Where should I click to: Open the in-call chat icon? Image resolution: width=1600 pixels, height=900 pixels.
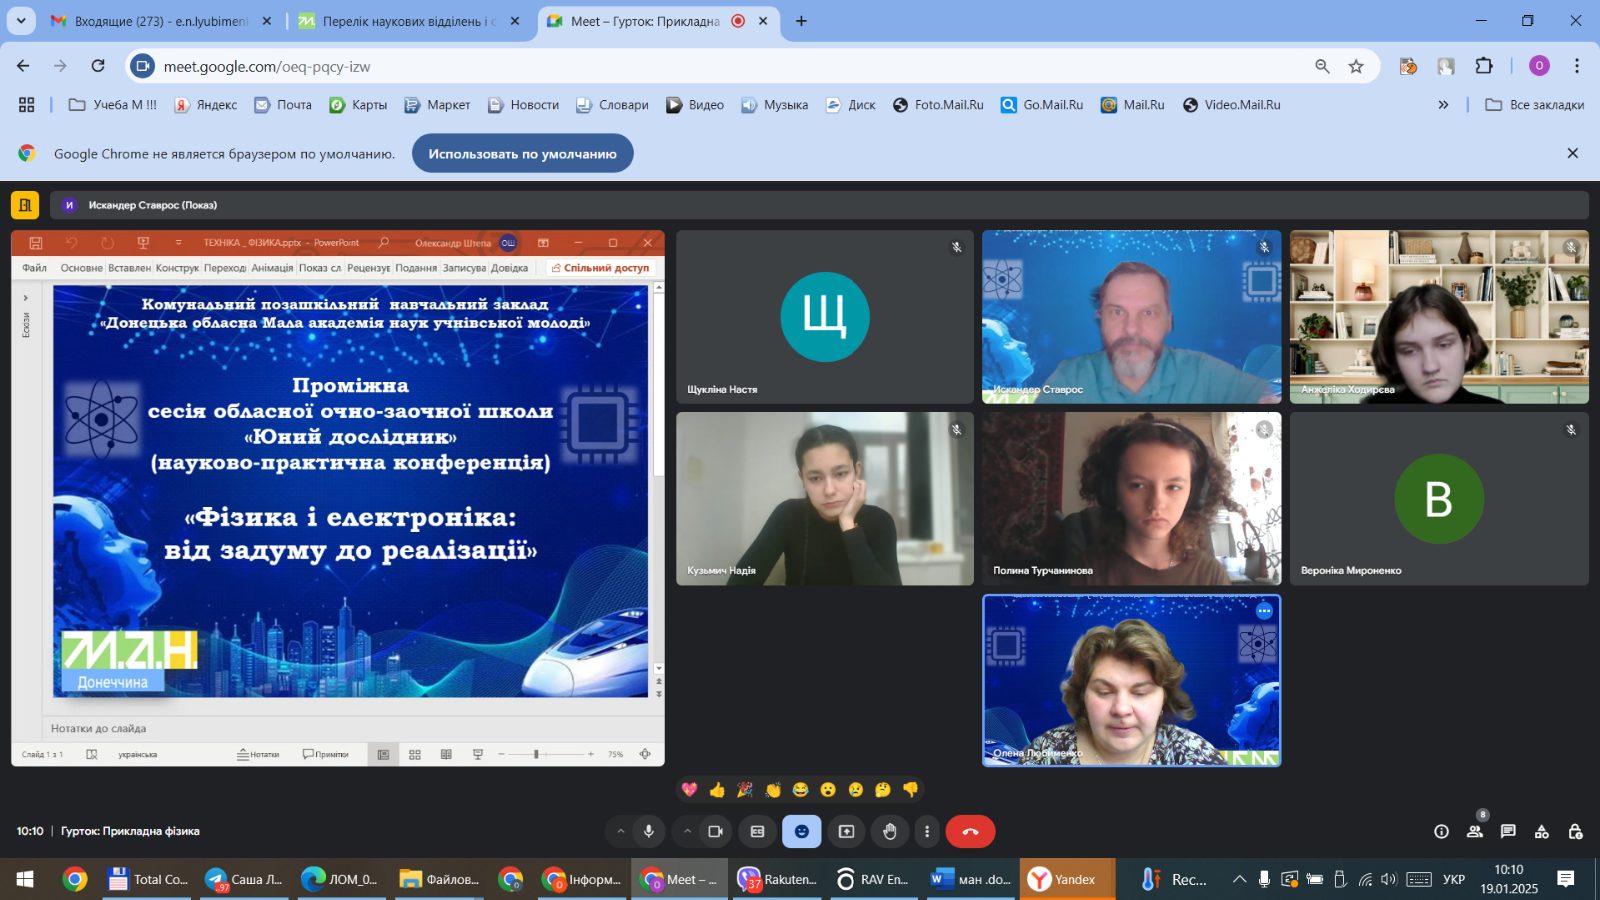pyautogui.click(x=1508, y=831)
